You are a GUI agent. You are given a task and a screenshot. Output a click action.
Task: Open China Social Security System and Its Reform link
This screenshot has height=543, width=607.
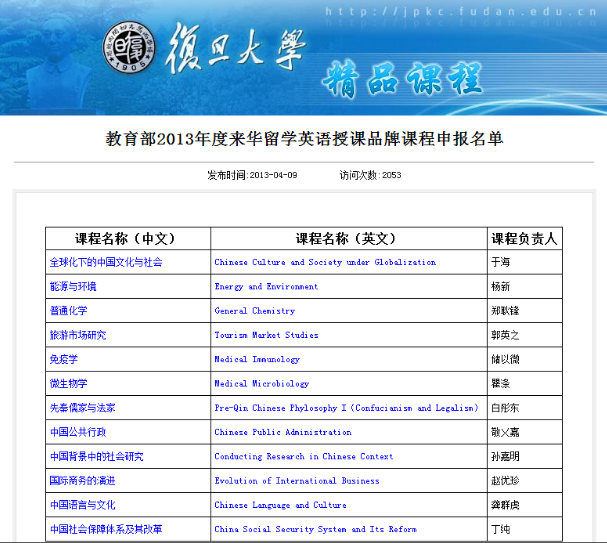[x=316, y=529]
